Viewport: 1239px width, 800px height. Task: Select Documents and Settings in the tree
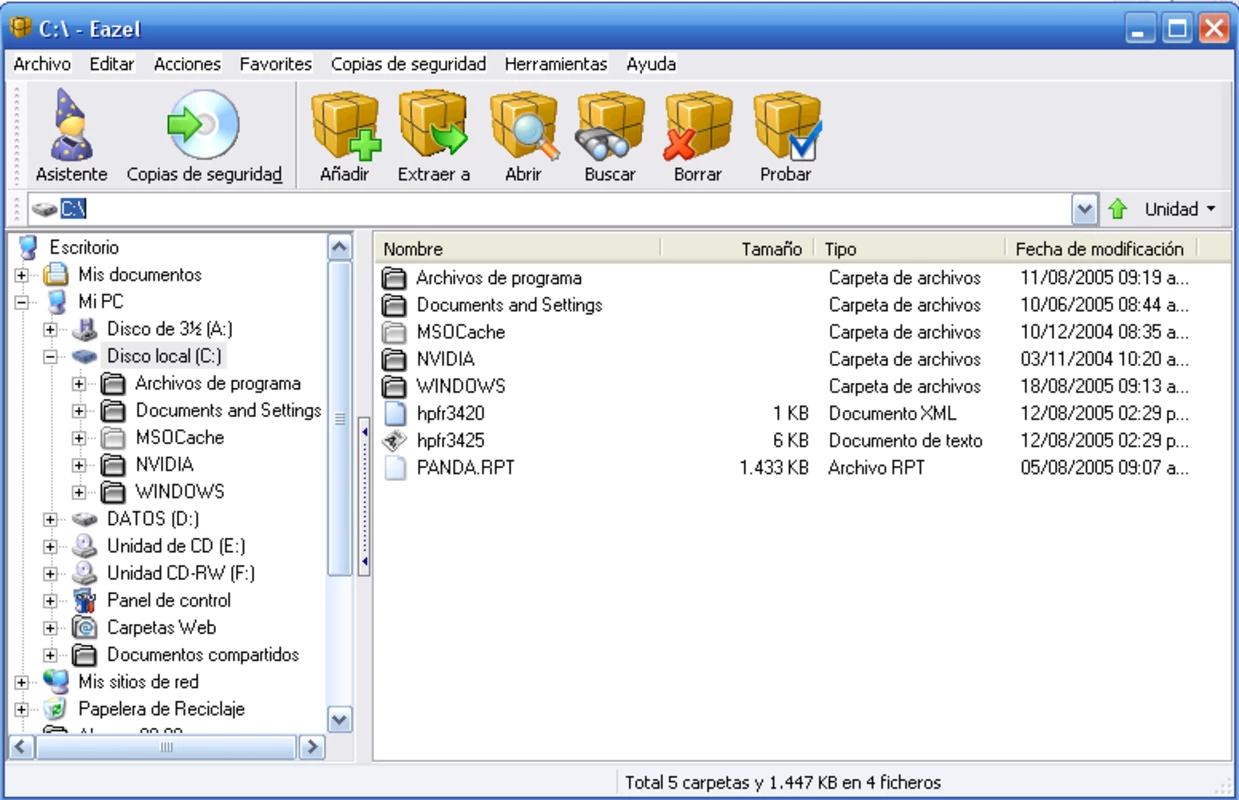pos(228,410)
